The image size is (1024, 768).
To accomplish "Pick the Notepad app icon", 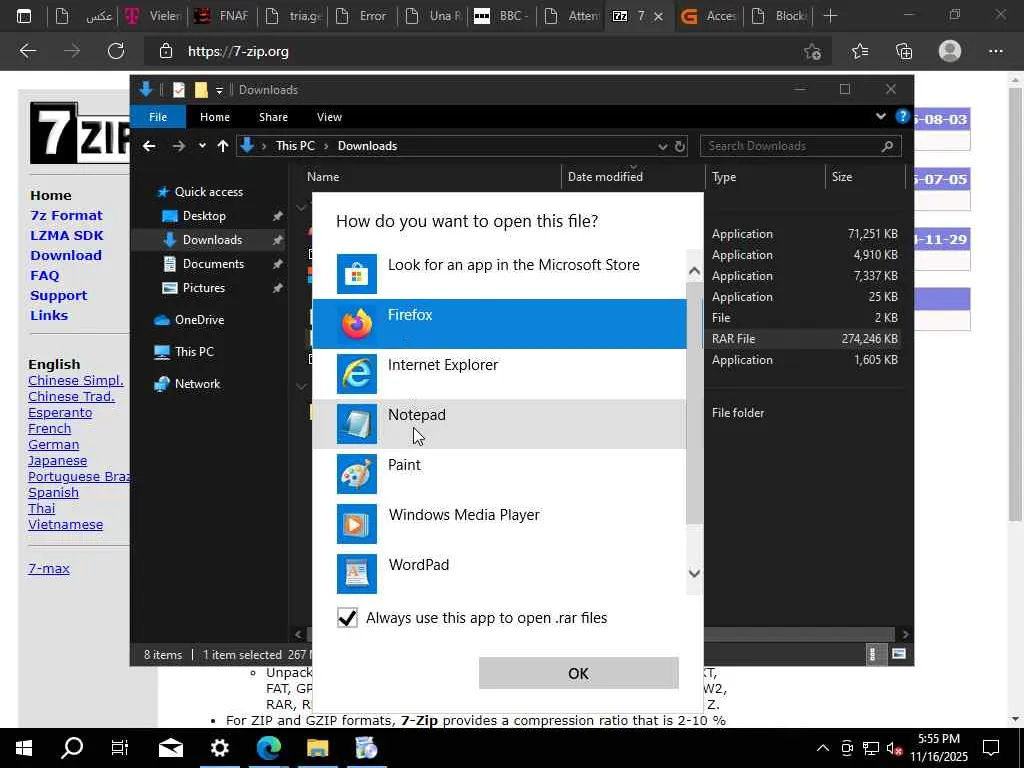I will point(357,424).
